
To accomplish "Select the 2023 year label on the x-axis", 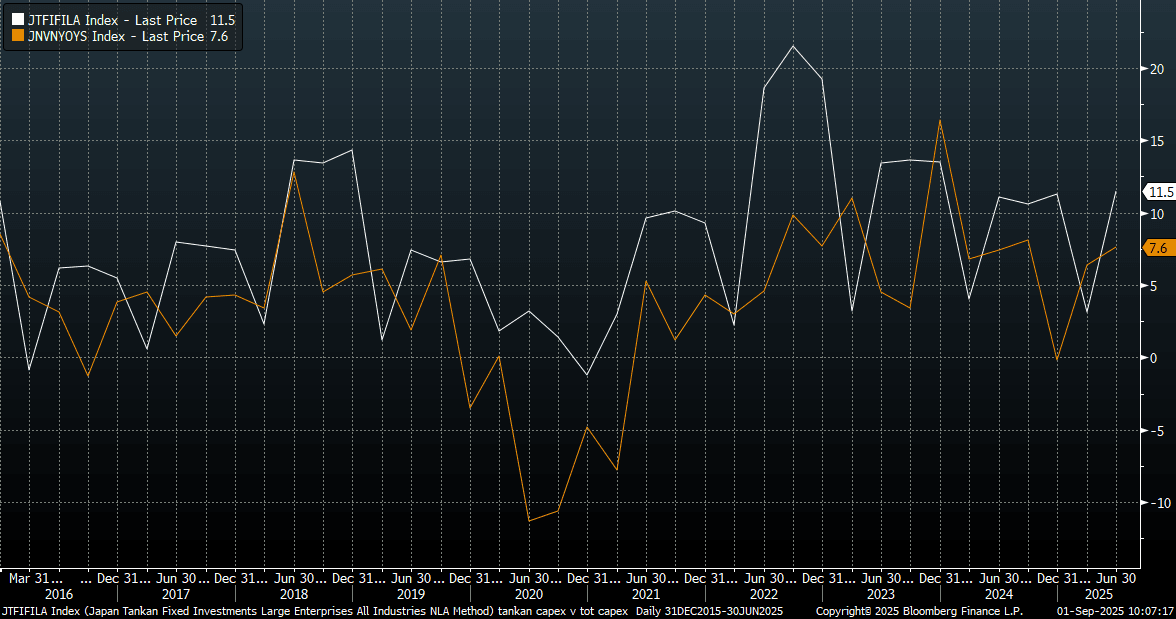I will (882, 594).
